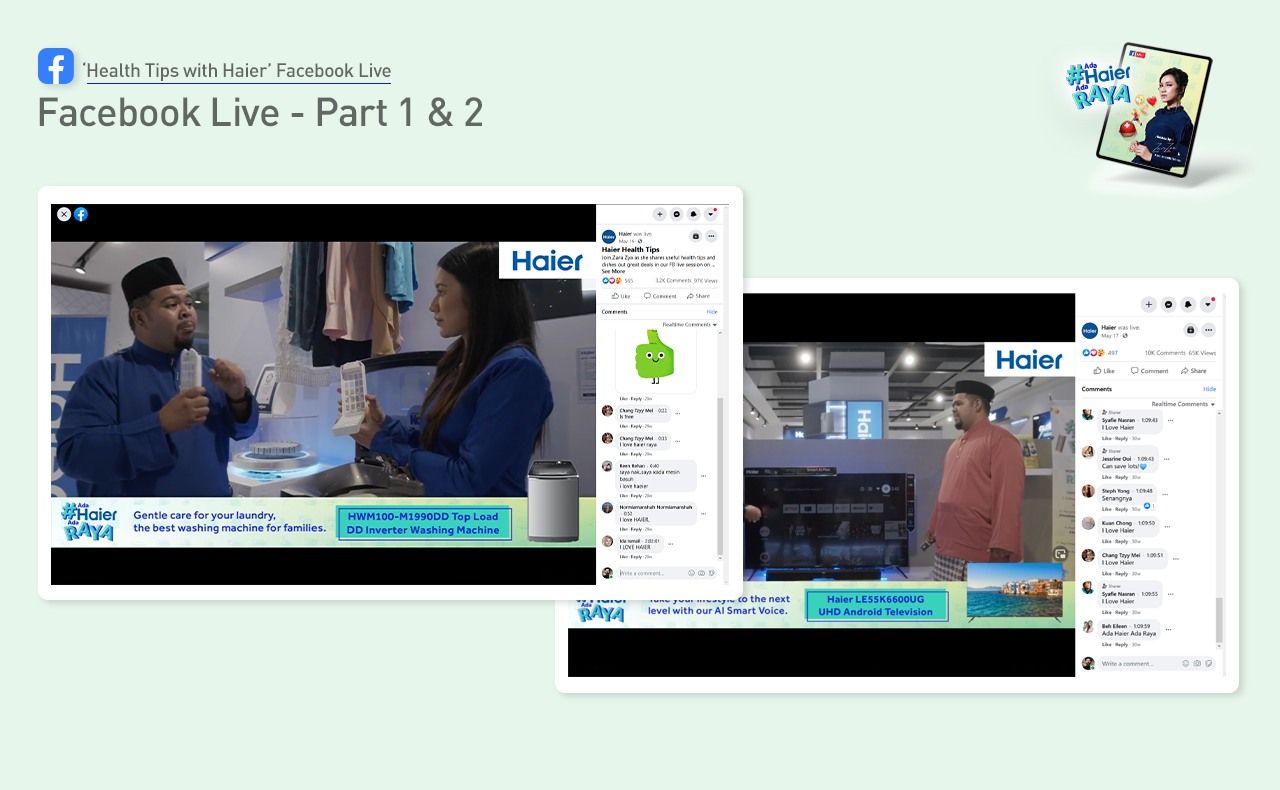Click the Facebook logo icon in the corner

tap(81, 214)
